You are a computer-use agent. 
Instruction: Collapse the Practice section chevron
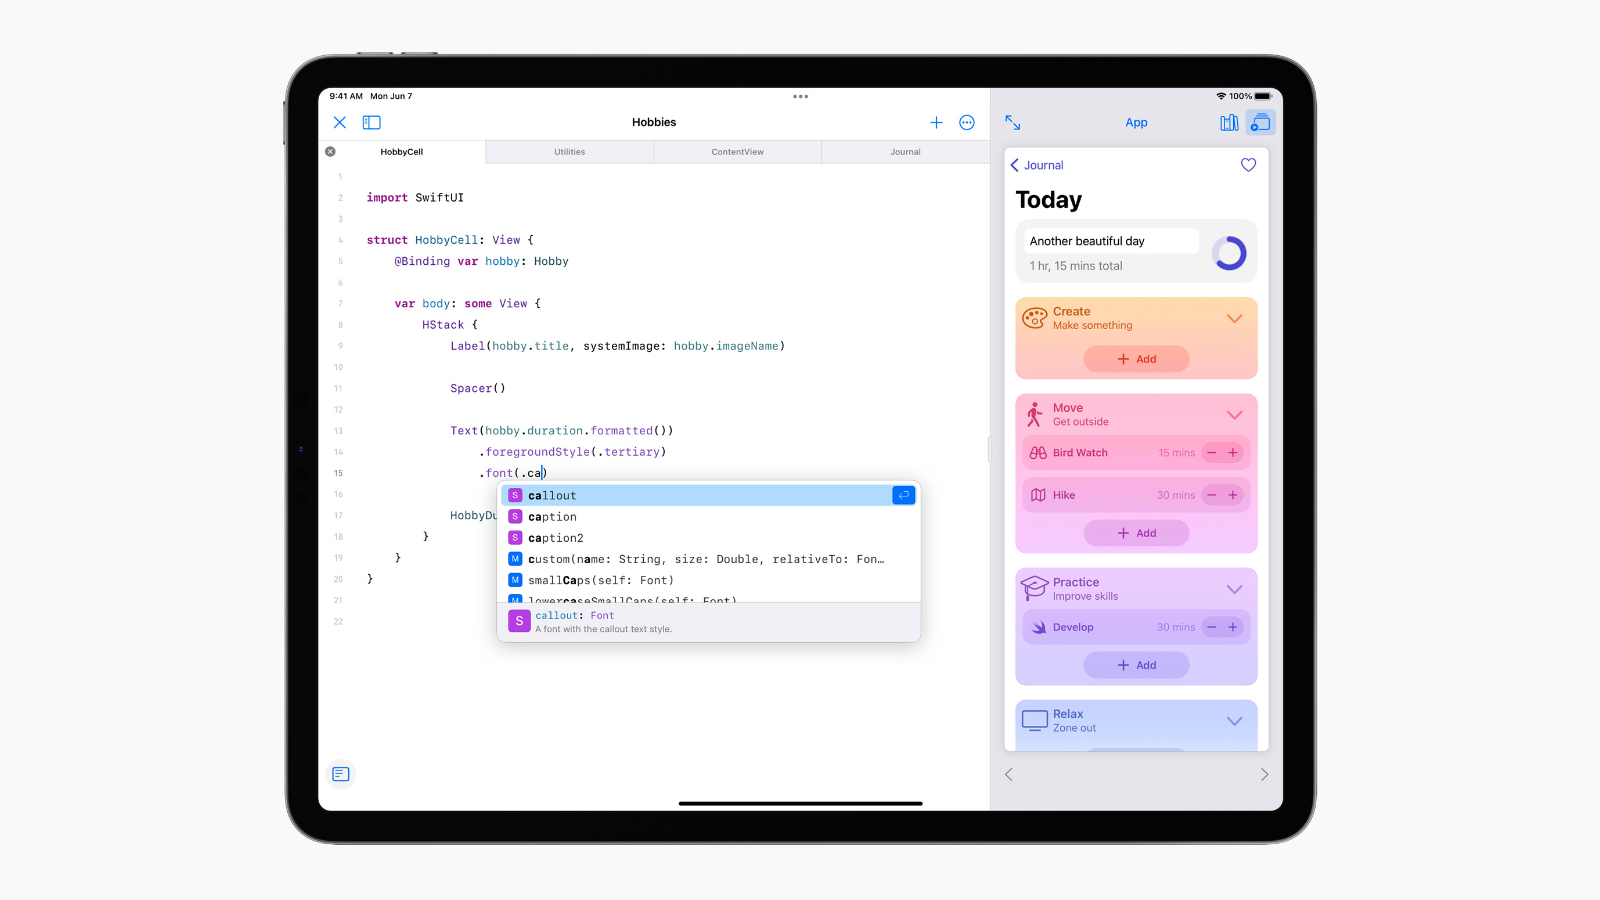[x=1234, y=588]
